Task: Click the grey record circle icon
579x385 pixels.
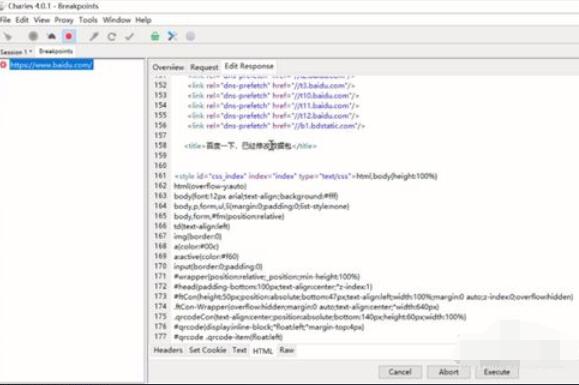Action: pos(33,36)
